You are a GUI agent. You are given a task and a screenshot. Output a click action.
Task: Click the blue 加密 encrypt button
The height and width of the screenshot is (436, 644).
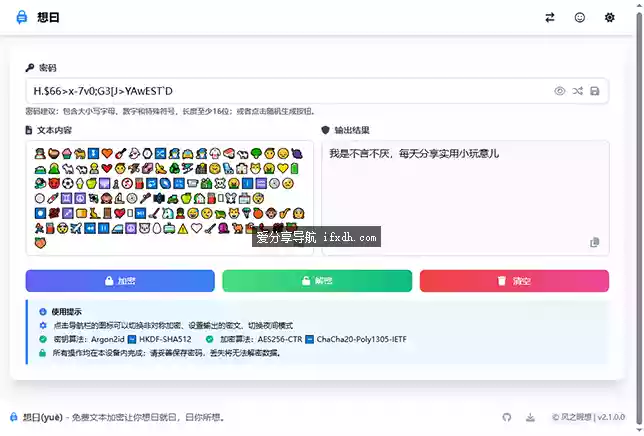coord(120,281)
